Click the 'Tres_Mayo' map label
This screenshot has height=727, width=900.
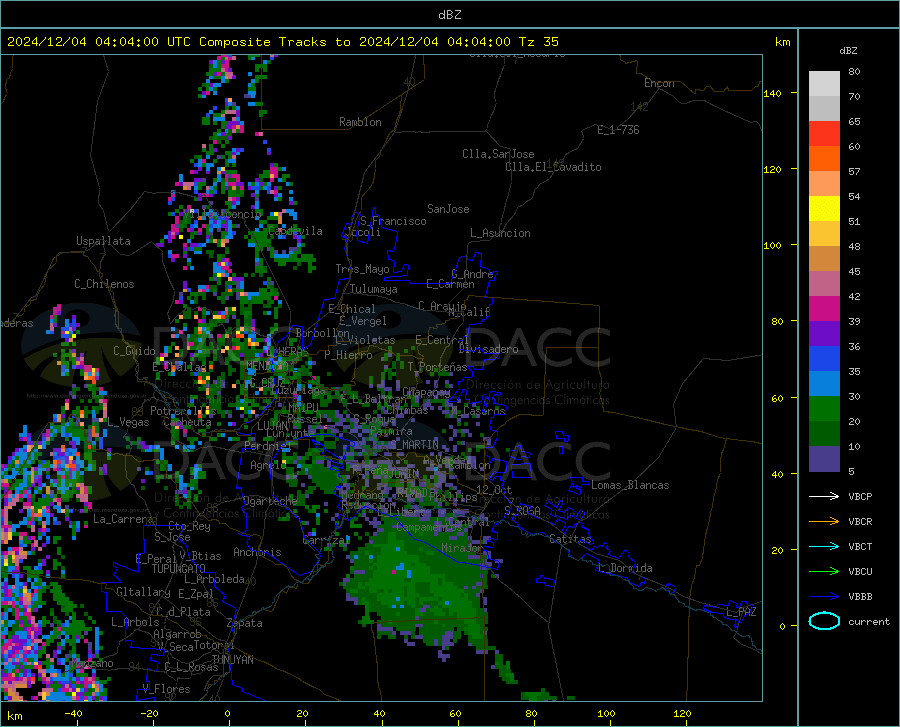[x=362, y=269]
